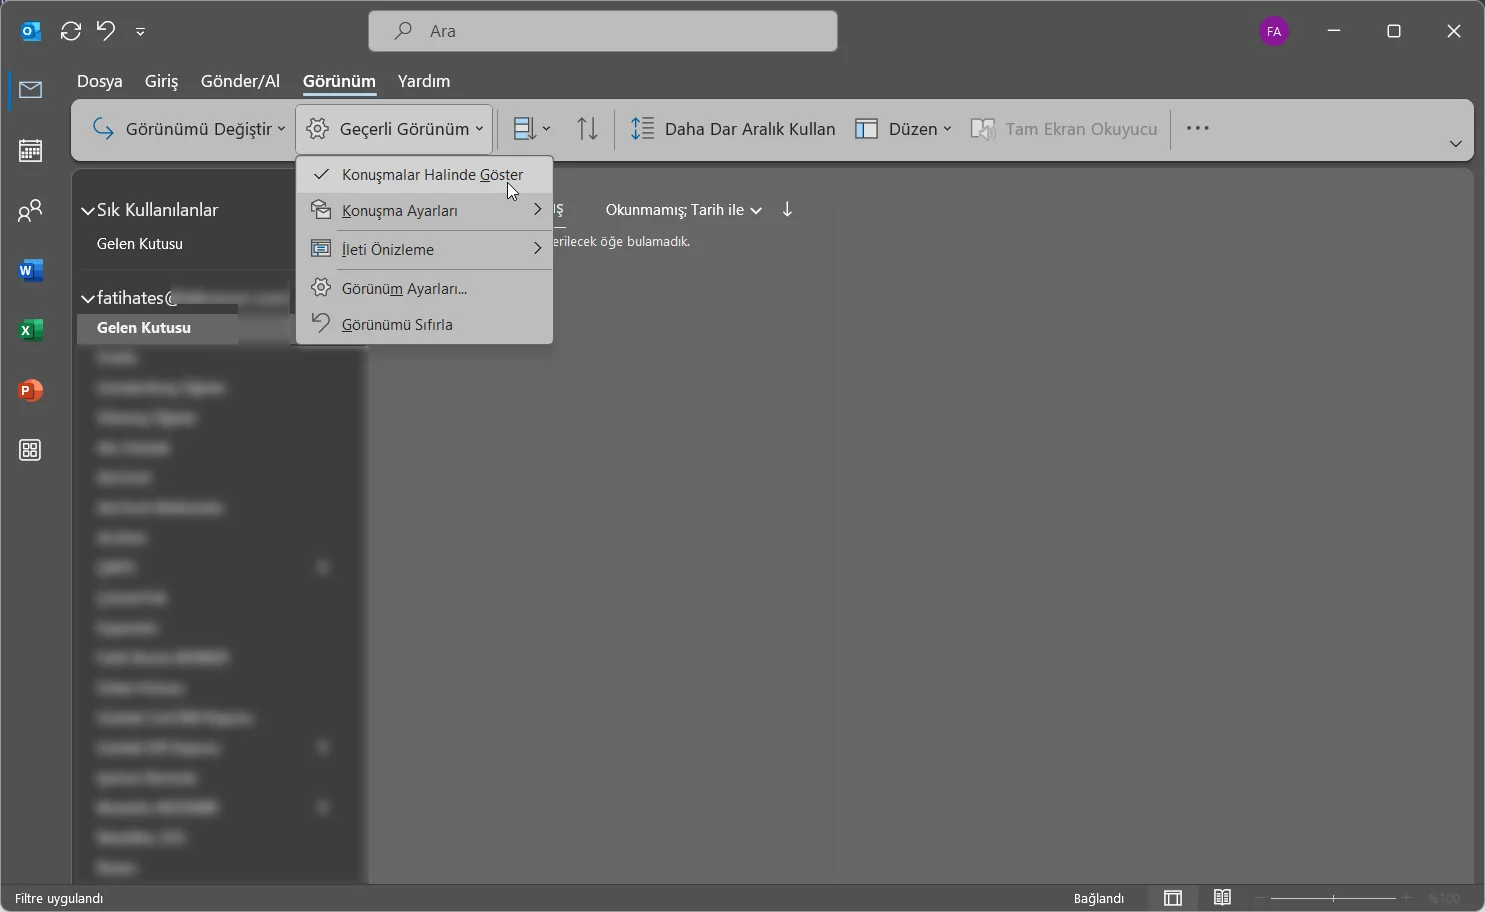The image size is (1485, 912).
Task: Launch Word from the app sidebar
Action: 31,271
